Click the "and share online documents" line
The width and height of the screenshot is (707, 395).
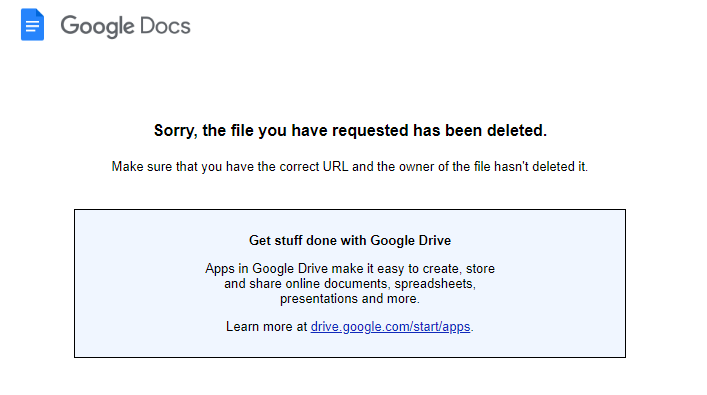pyautogui.click(x=350, y=284)
